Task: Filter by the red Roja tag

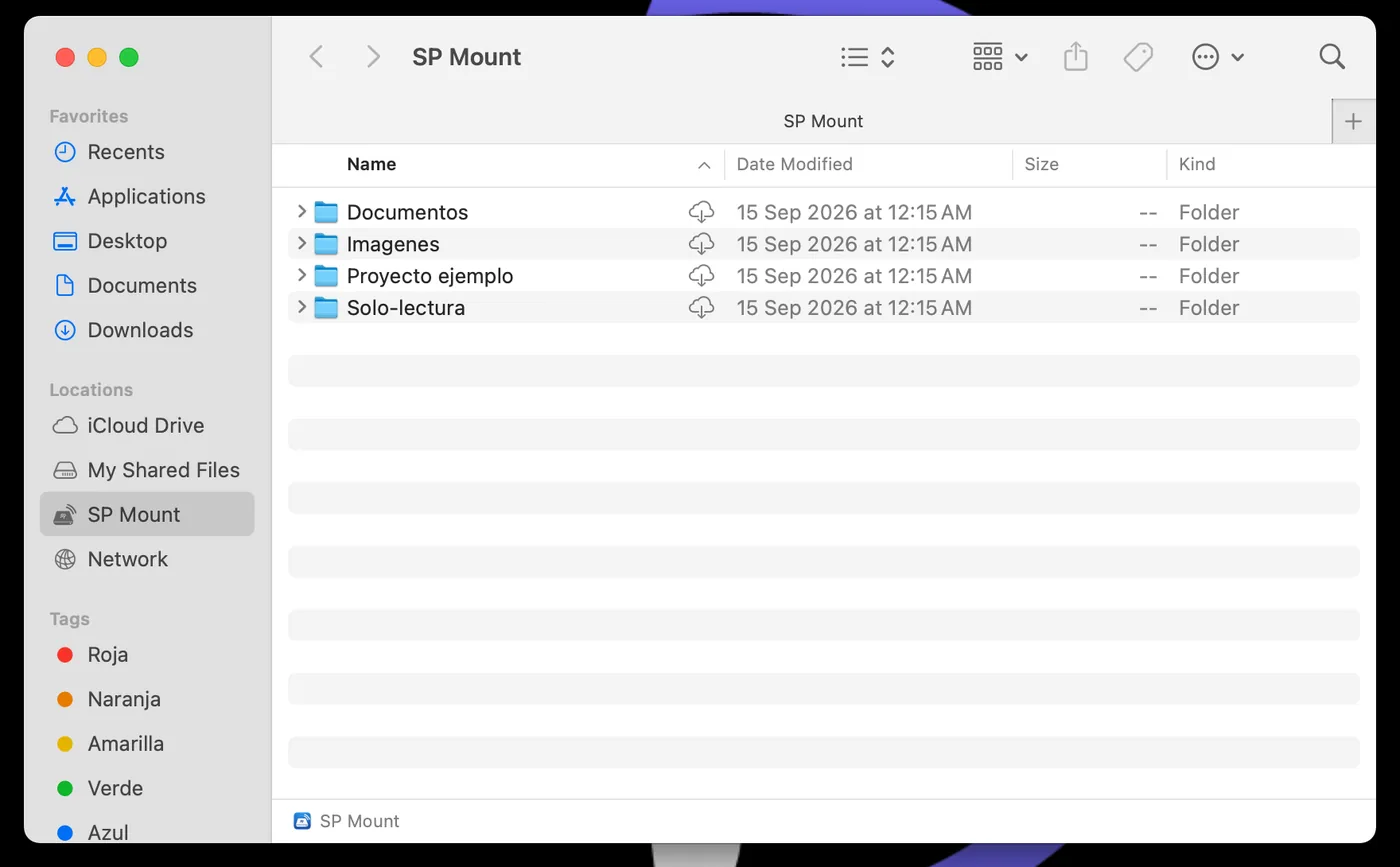Action: coord(147,655)
